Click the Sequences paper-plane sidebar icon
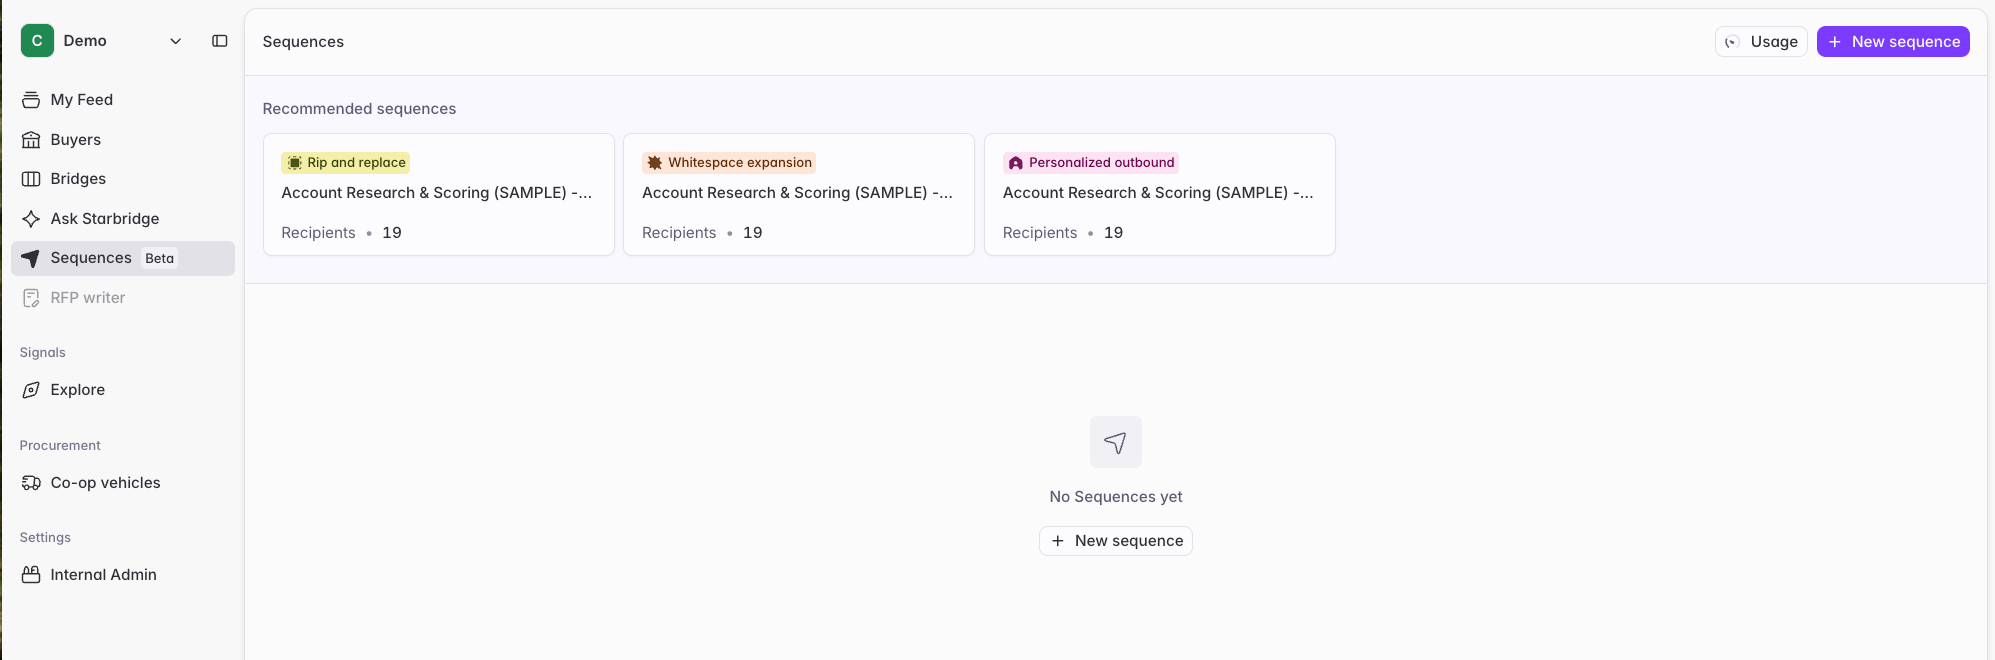Image resolution: width=1995 pixels, height=660 pixels. point(31,258)
